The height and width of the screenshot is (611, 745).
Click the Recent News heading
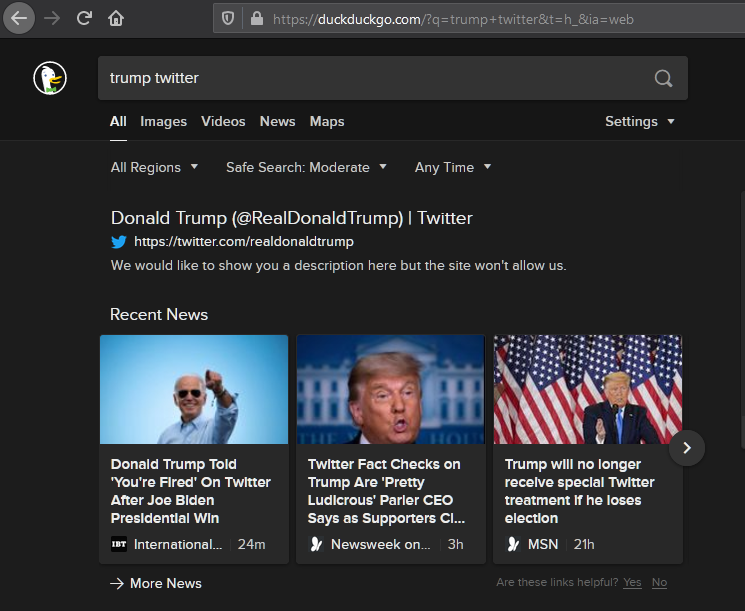[x=159, y=315]
